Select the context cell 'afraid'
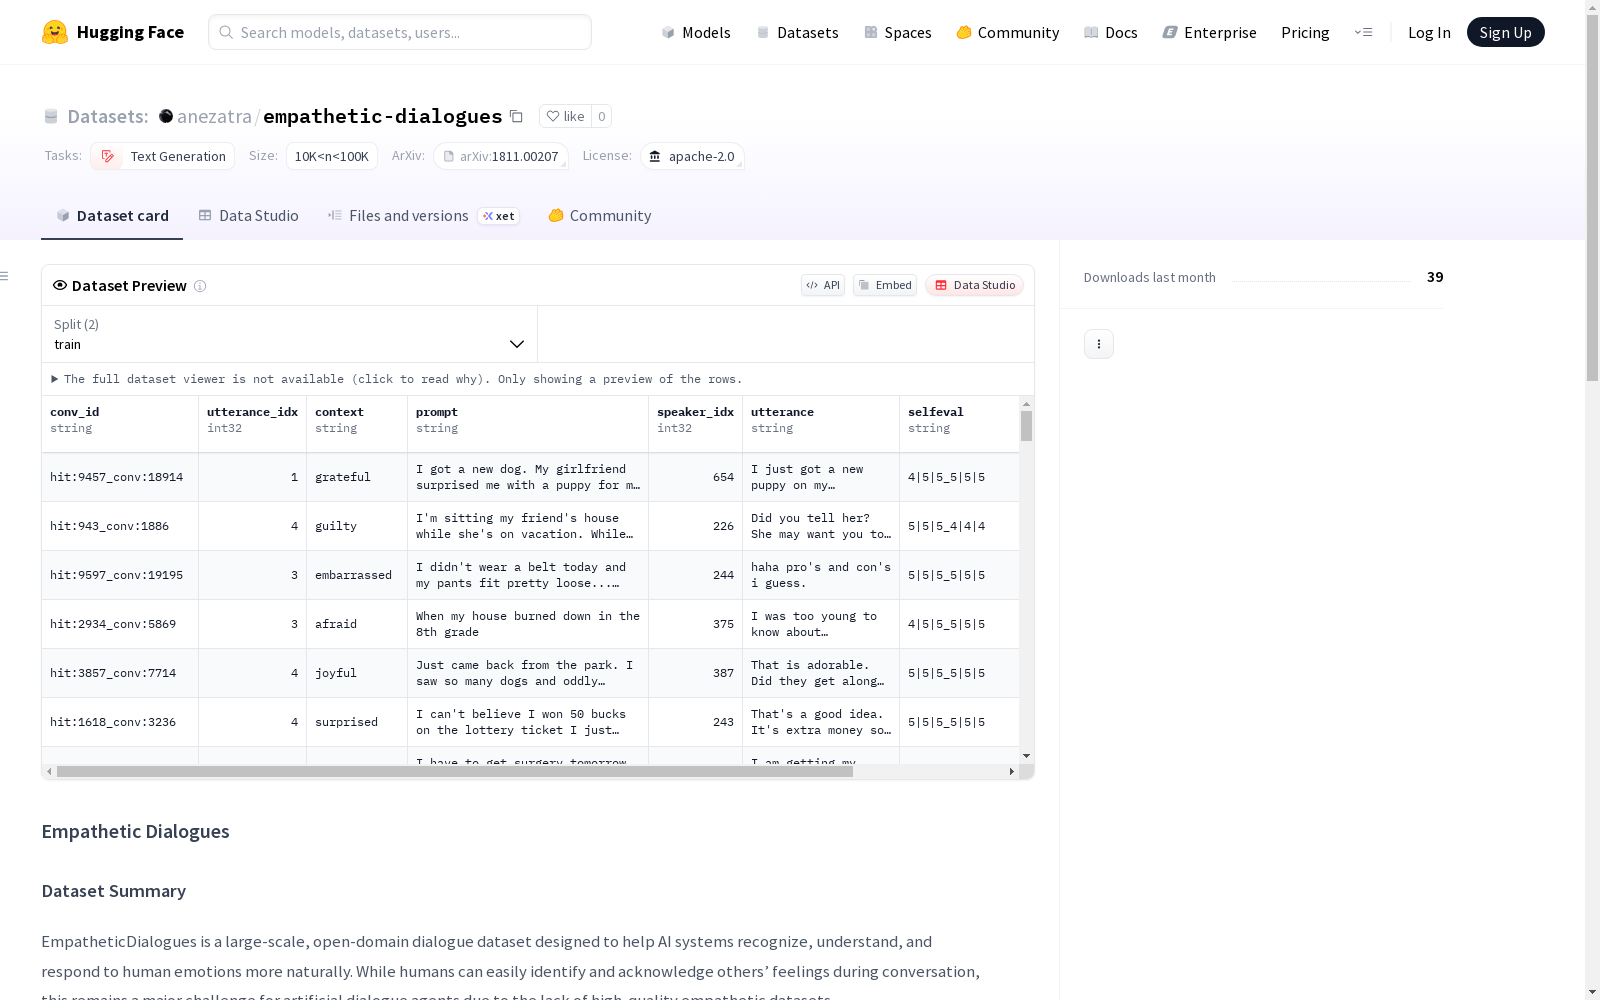Viewport: 1600px width, 1000px height. 357,624
